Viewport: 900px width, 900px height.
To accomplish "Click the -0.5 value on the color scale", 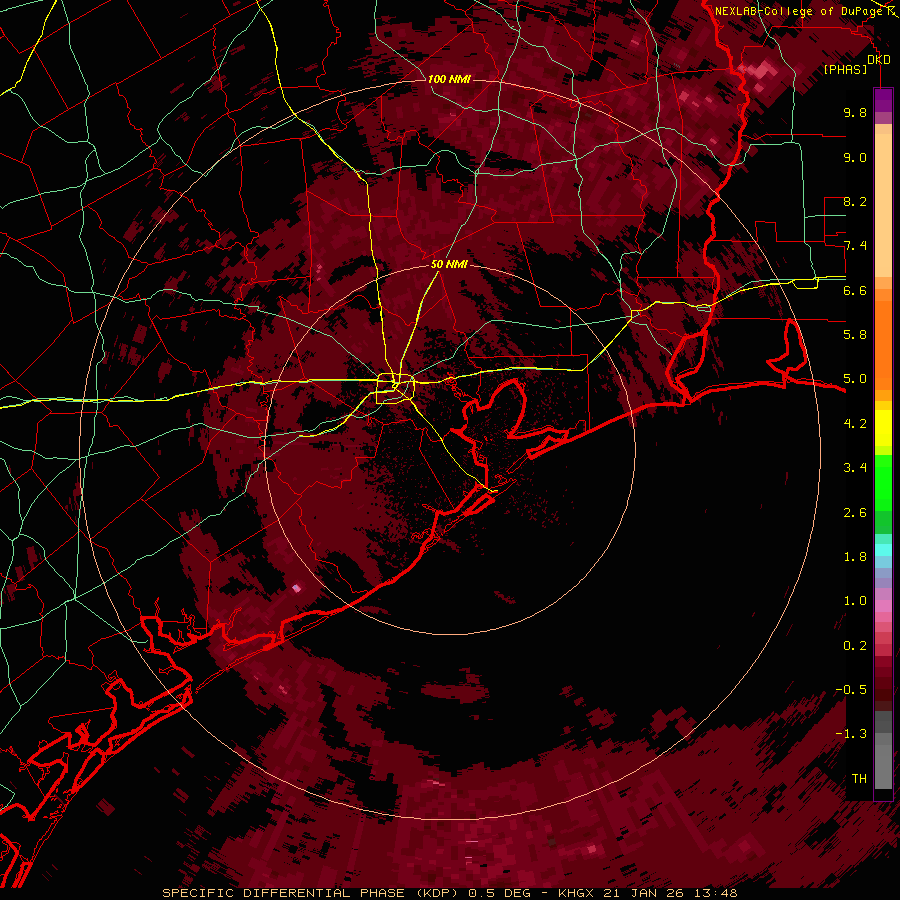I will [x=851, y=690].
